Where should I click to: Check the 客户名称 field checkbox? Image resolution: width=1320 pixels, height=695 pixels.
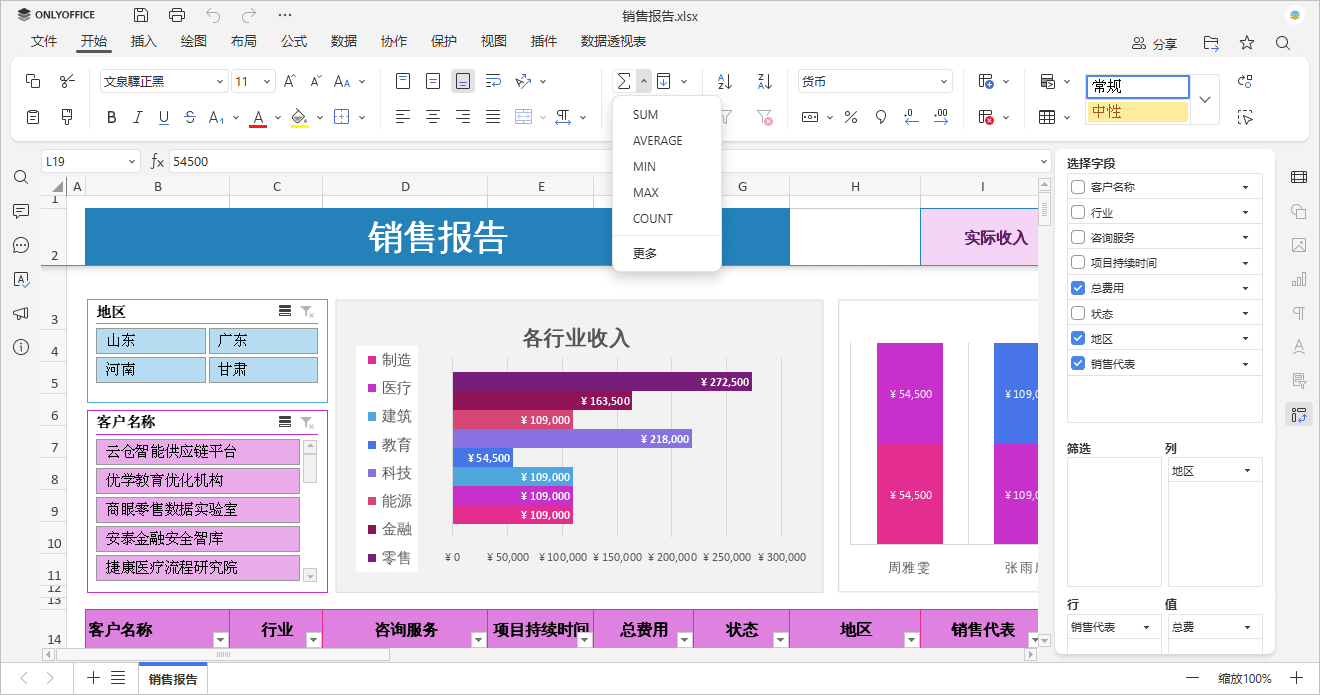pyautogui.click(x=1078, y=187)
